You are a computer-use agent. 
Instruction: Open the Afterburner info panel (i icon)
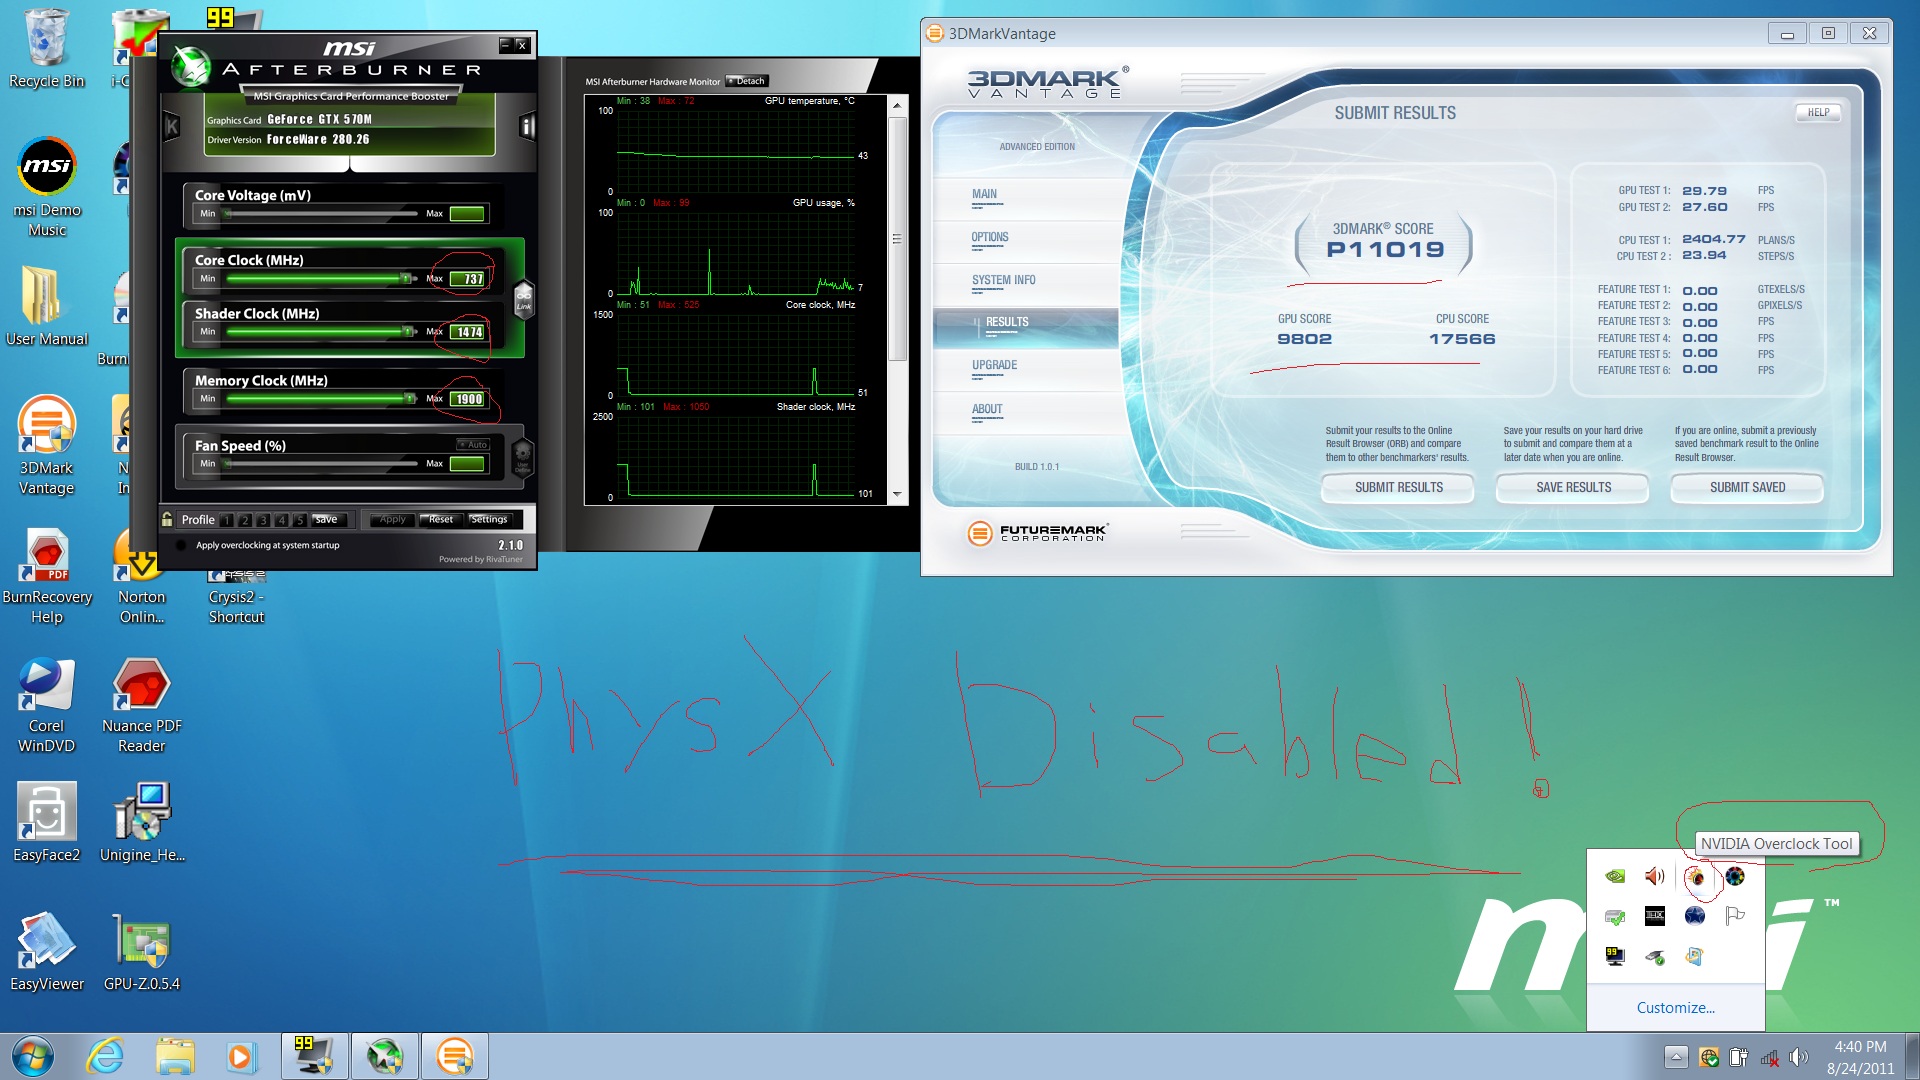(527, 126)
